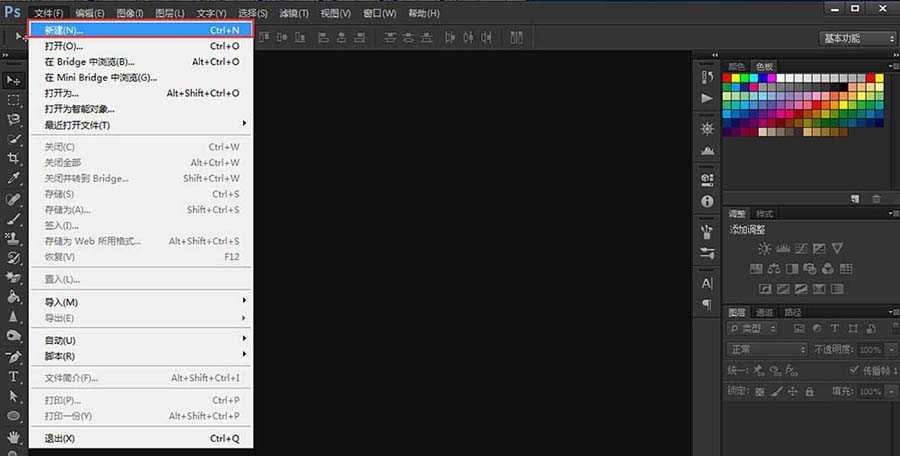Click 退出(X) to quit Photoshop

click(140, 438)
